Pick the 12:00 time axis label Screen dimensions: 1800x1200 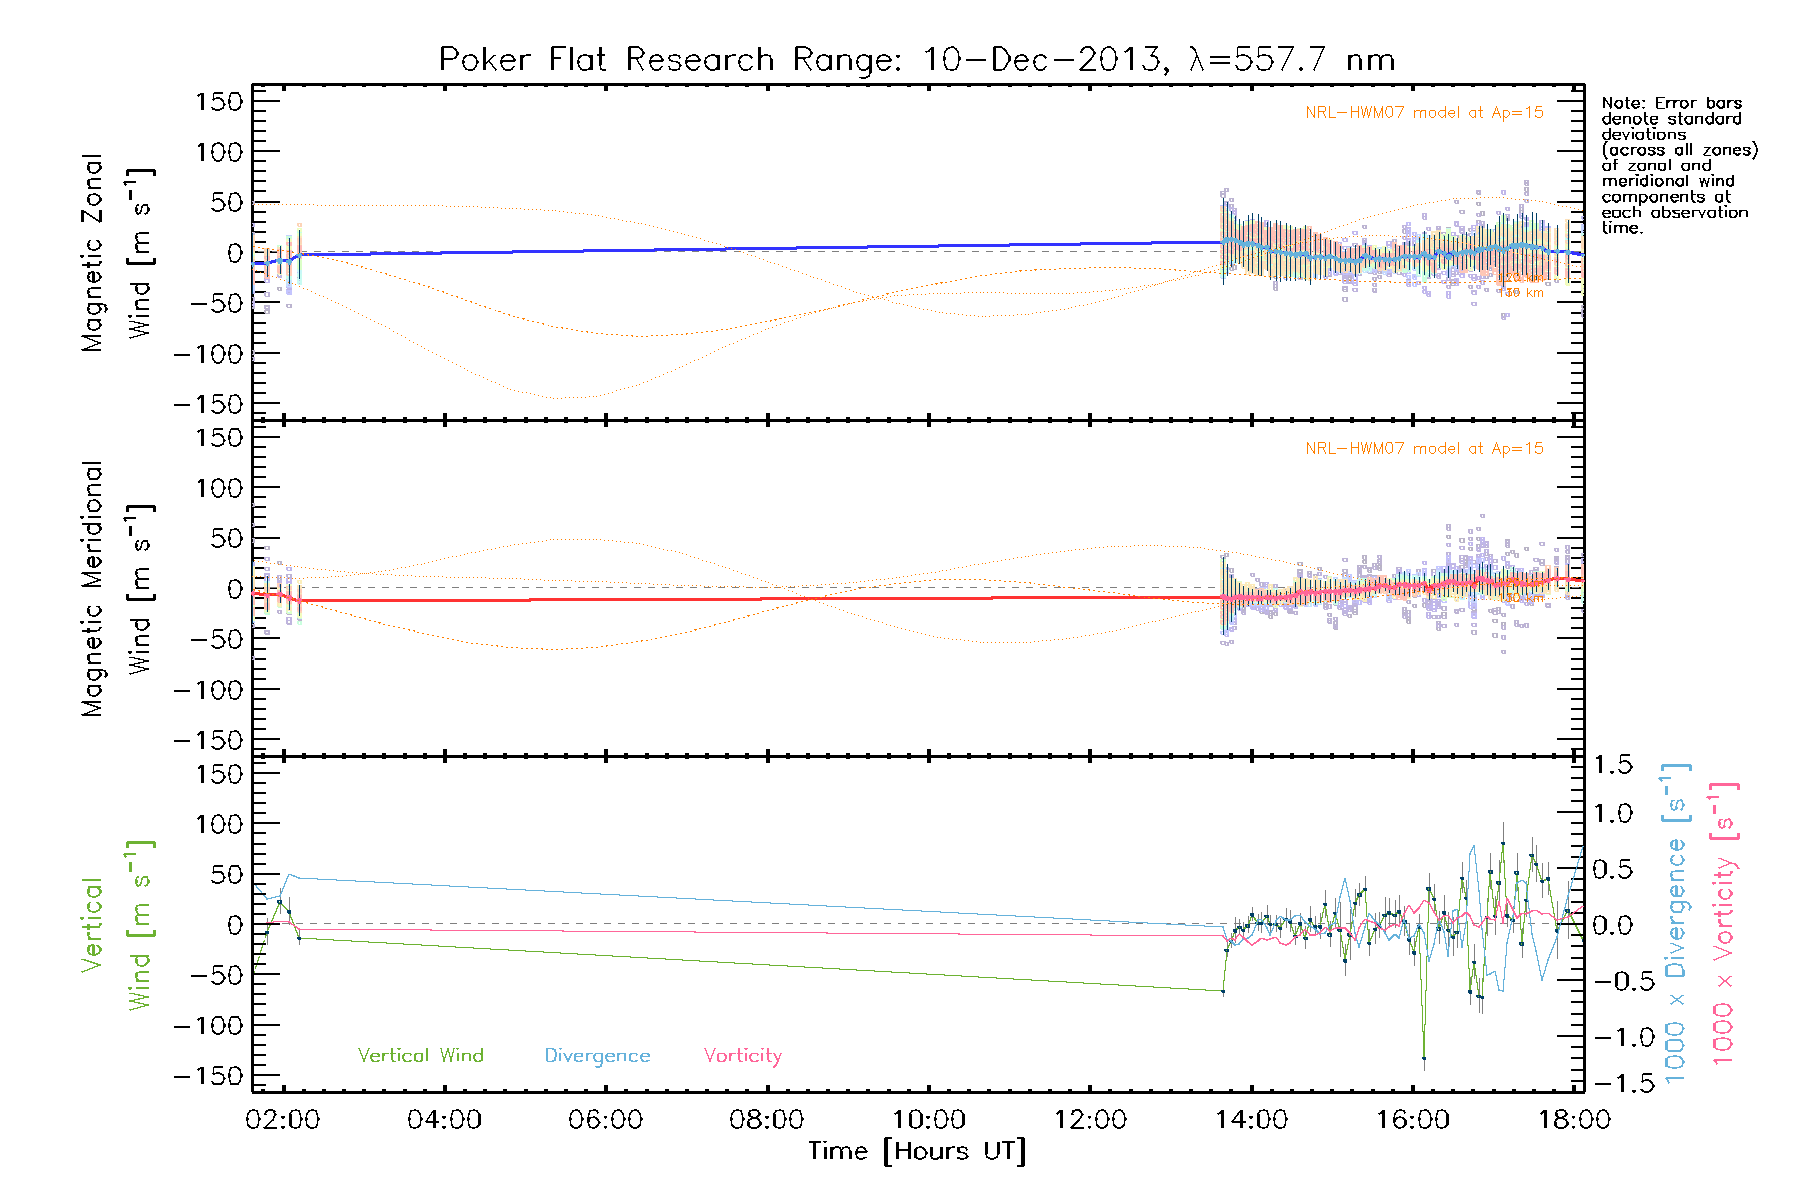click(x=1090, y=1119)
